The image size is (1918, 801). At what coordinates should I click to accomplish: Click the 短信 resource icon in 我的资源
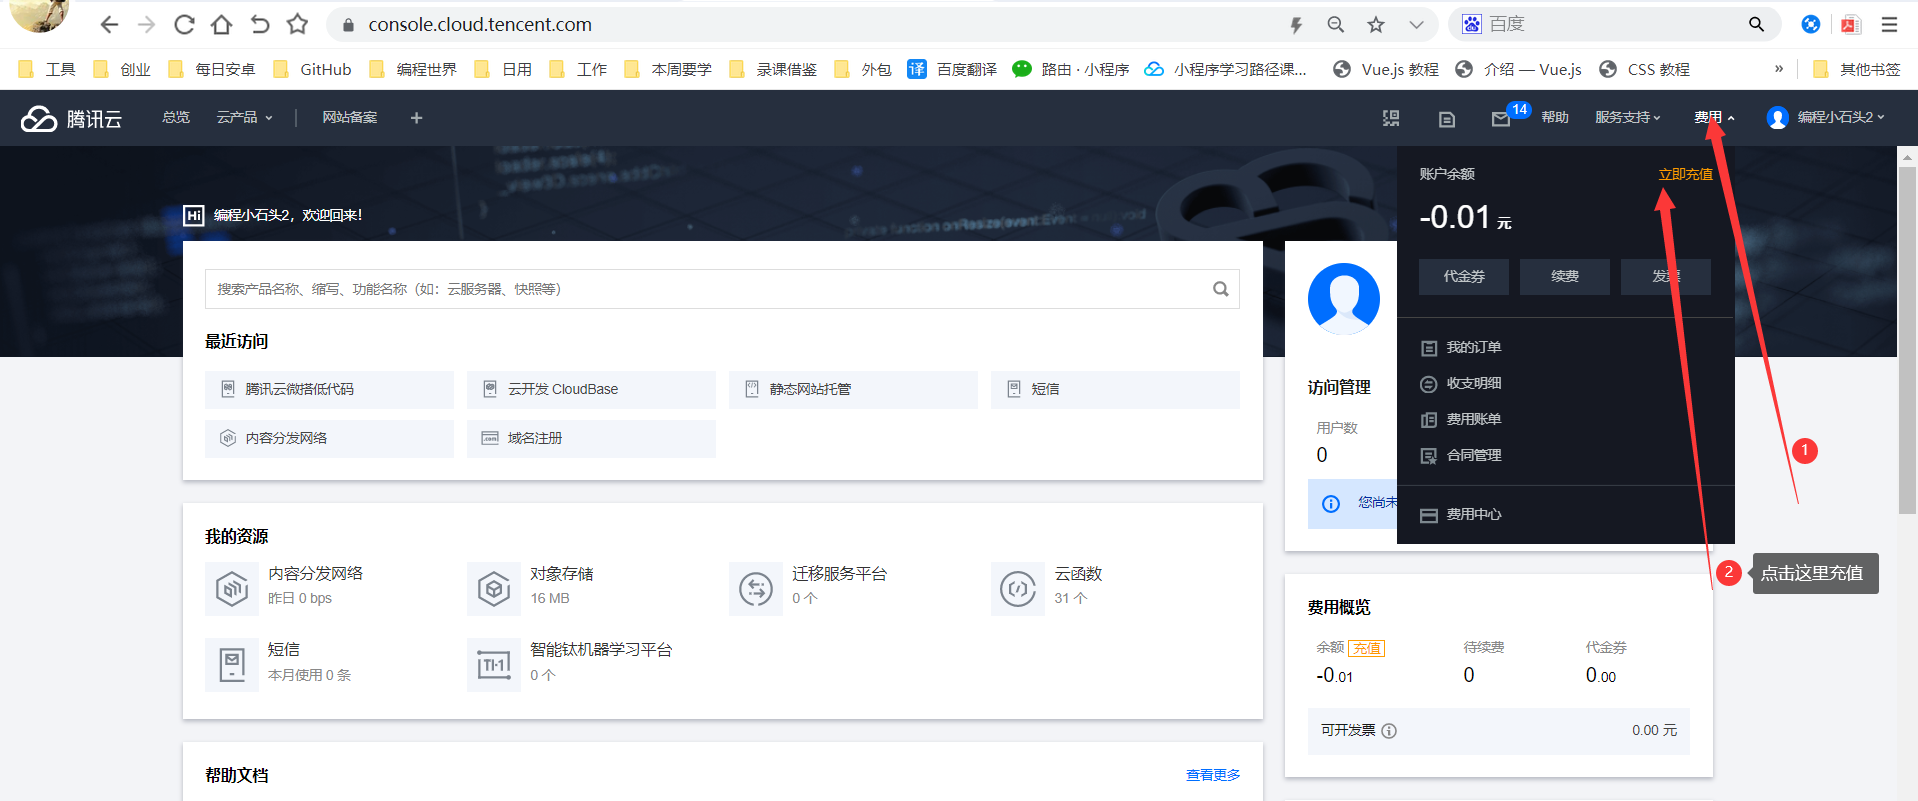pyautogui.click(x=231, y=664)
